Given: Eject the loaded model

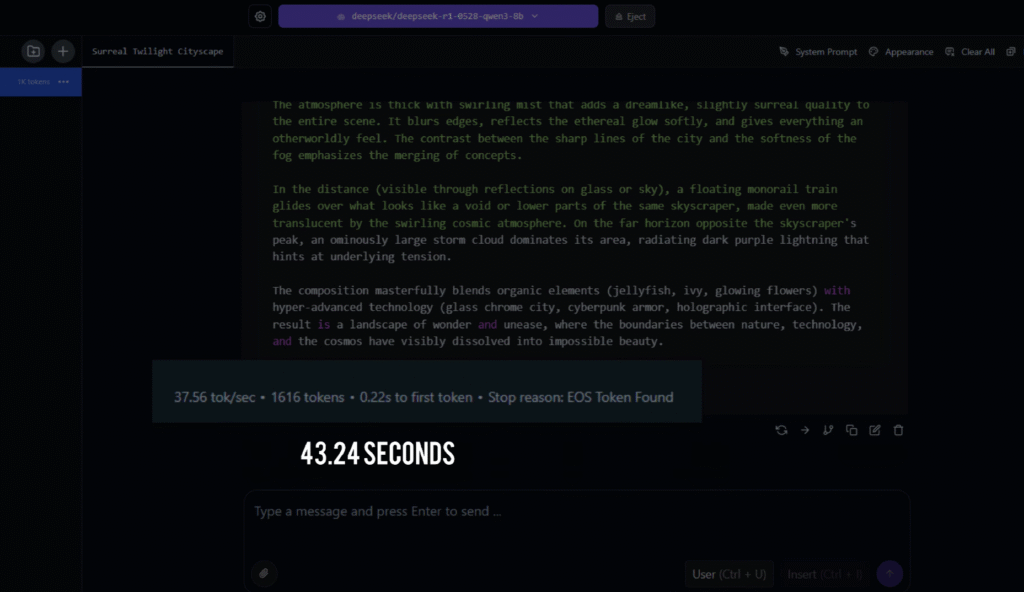Looking at the screenshot, I should (630, 17).
